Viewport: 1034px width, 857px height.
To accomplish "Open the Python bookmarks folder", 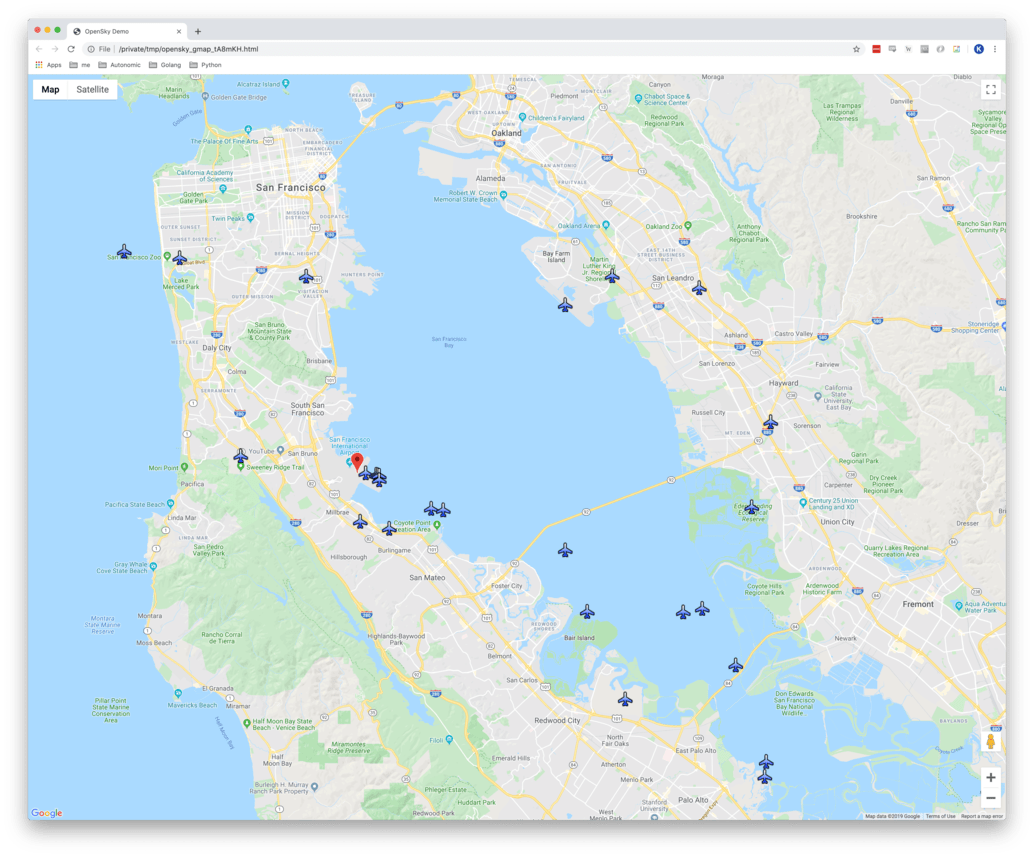I will (x=205, y=65).
